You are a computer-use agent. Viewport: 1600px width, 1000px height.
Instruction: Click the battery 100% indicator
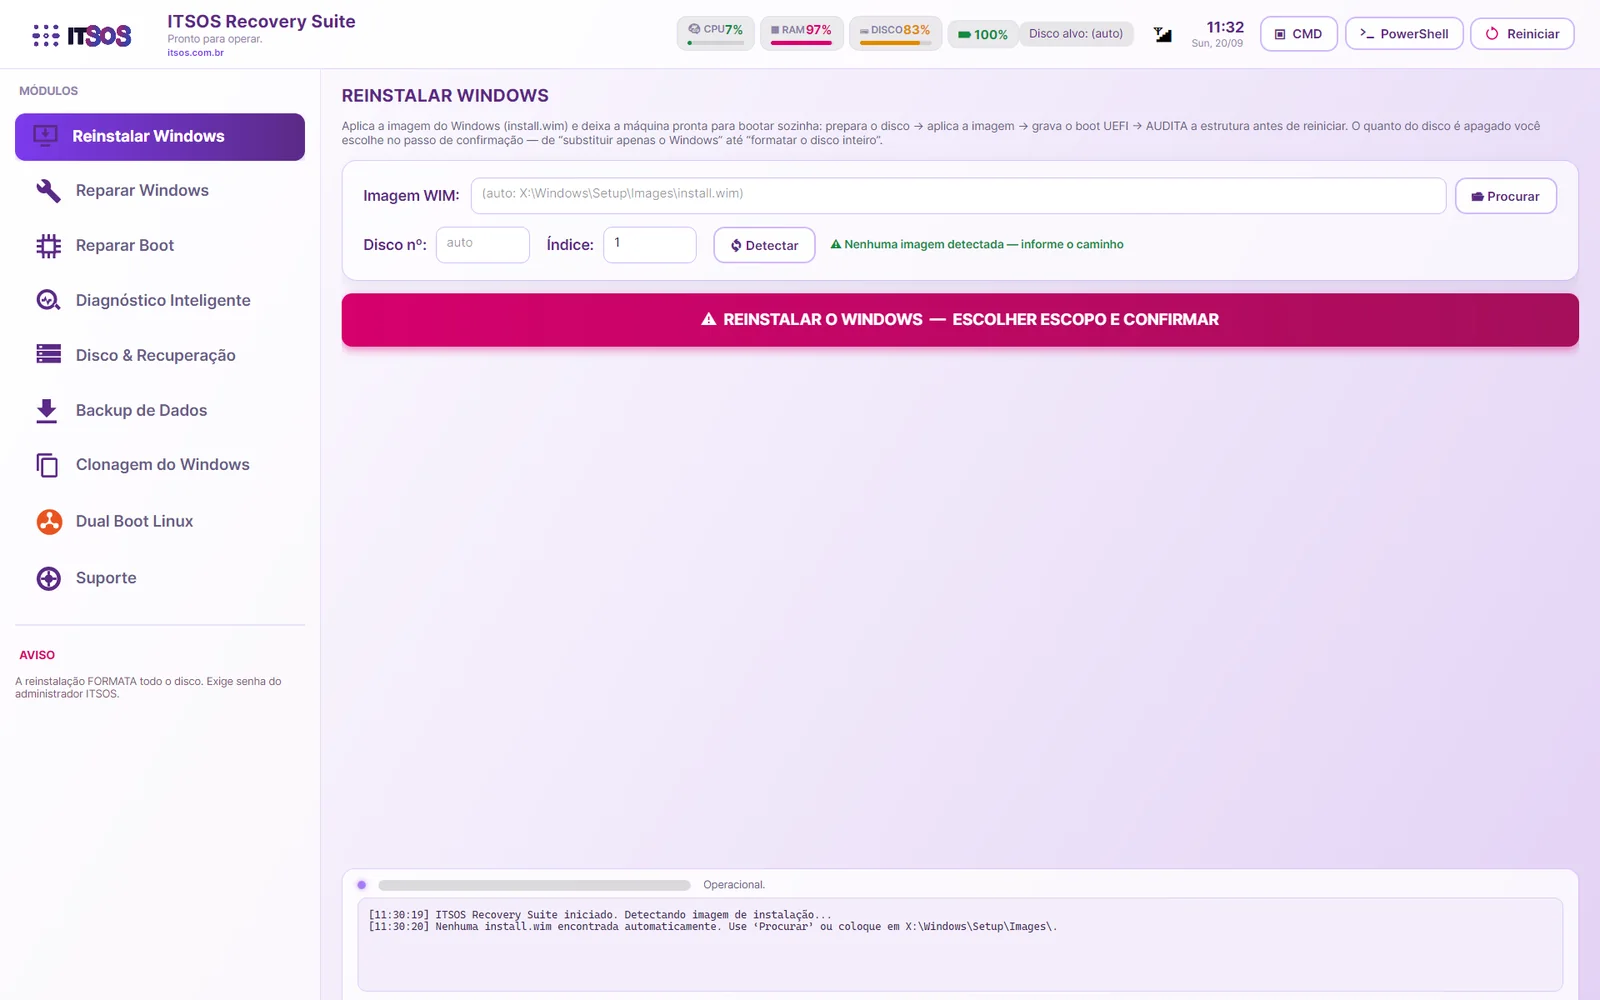pyautogui.click(x=983, y=34)
